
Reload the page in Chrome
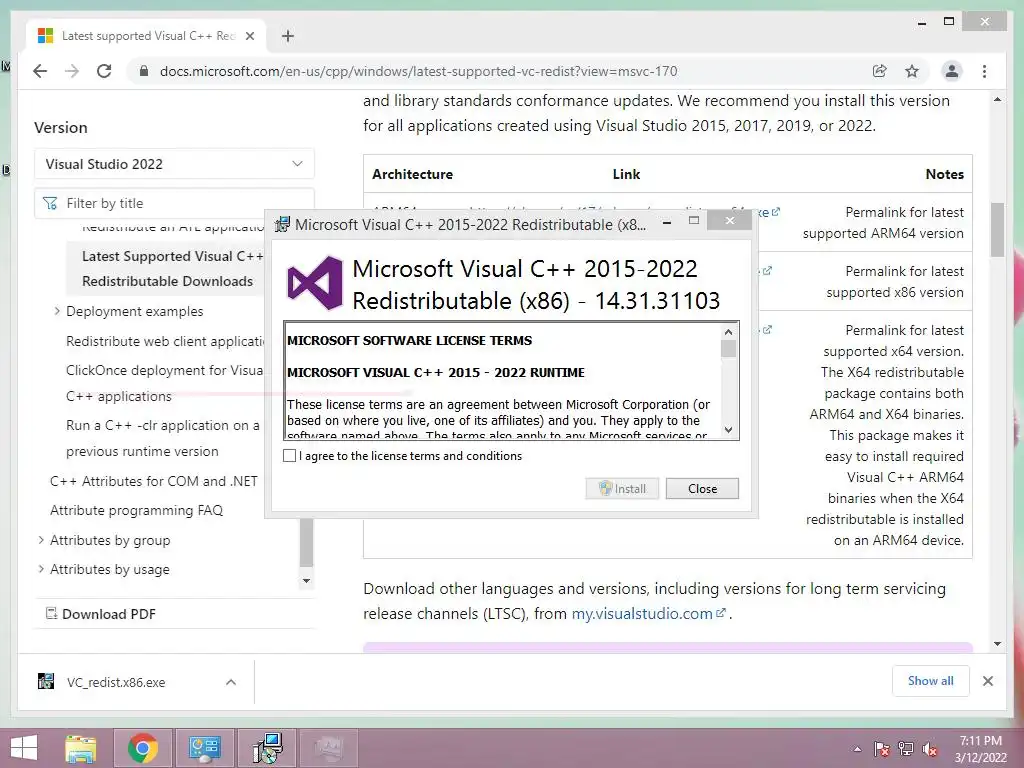click(x=104, y=71)
